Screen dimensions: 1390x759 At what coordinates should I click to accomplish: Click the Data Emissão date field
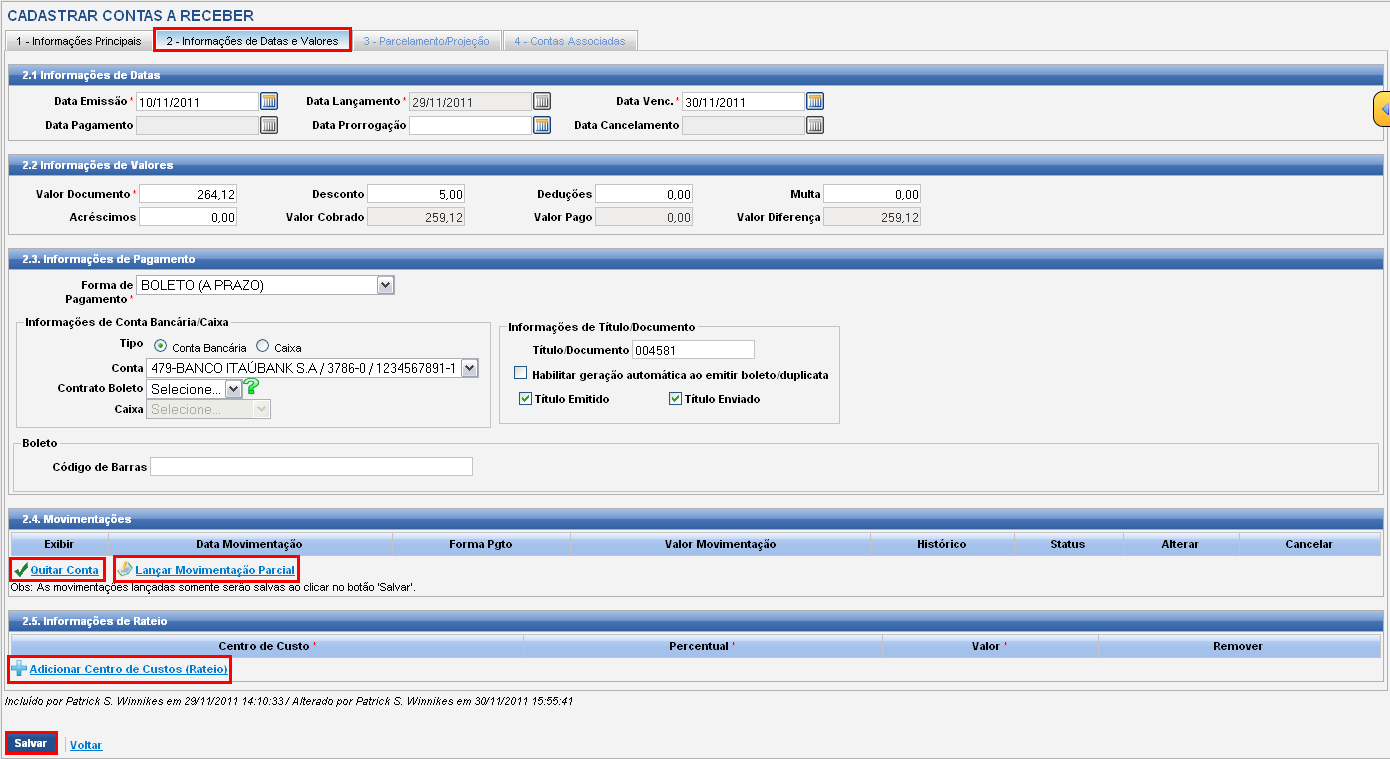click(x=198, y=101)
